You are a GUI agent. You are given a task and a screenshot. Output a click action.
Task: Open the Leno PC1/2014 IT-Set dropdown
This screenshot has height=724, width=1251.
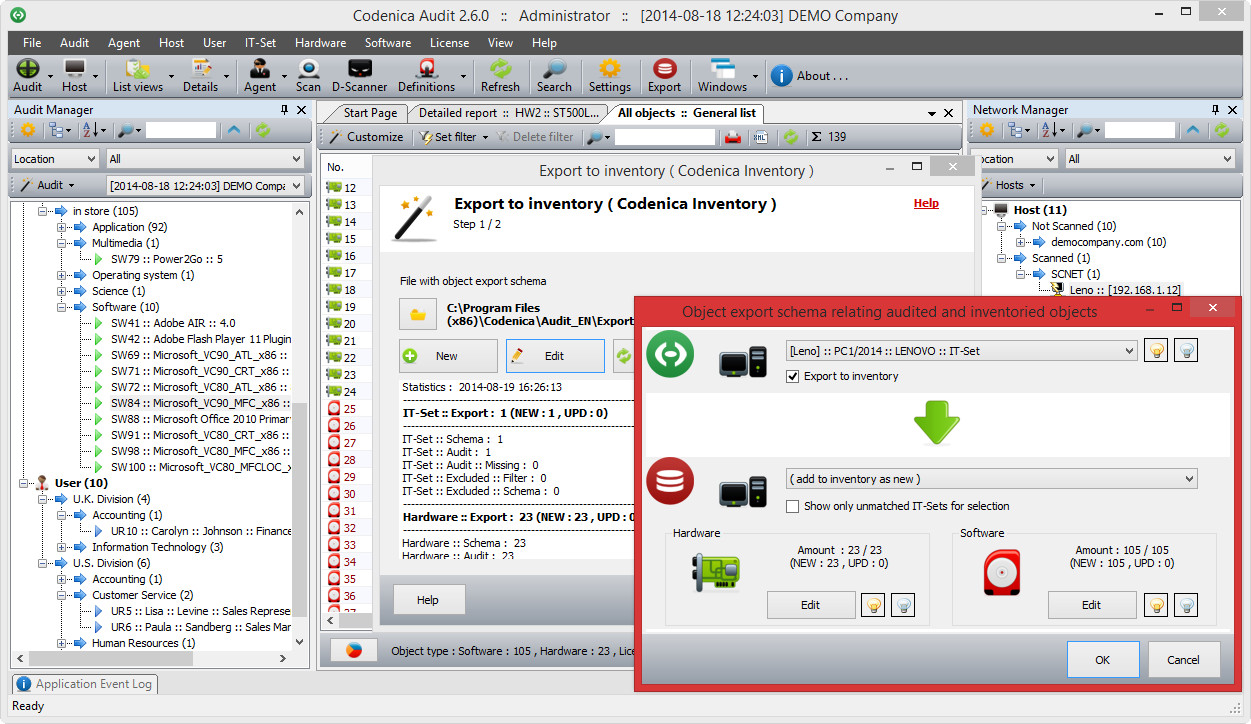[962, 350]
